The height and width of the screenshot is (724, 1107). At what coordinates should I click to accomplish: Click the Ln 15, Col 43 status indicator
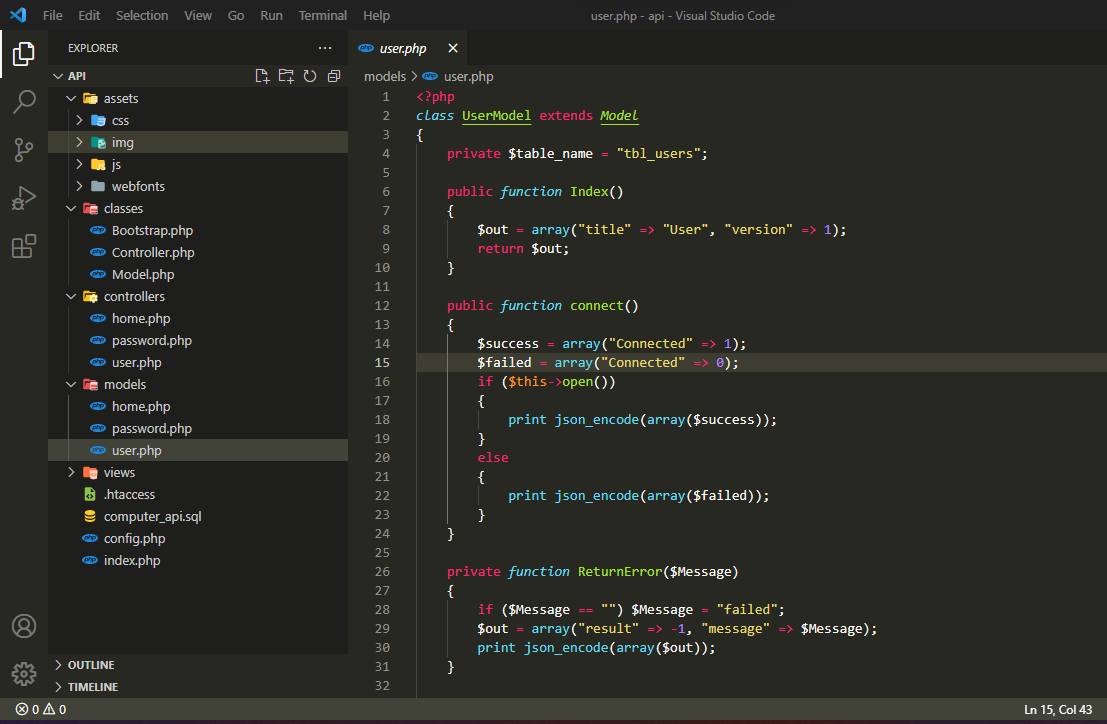[x=1057, y=709]
